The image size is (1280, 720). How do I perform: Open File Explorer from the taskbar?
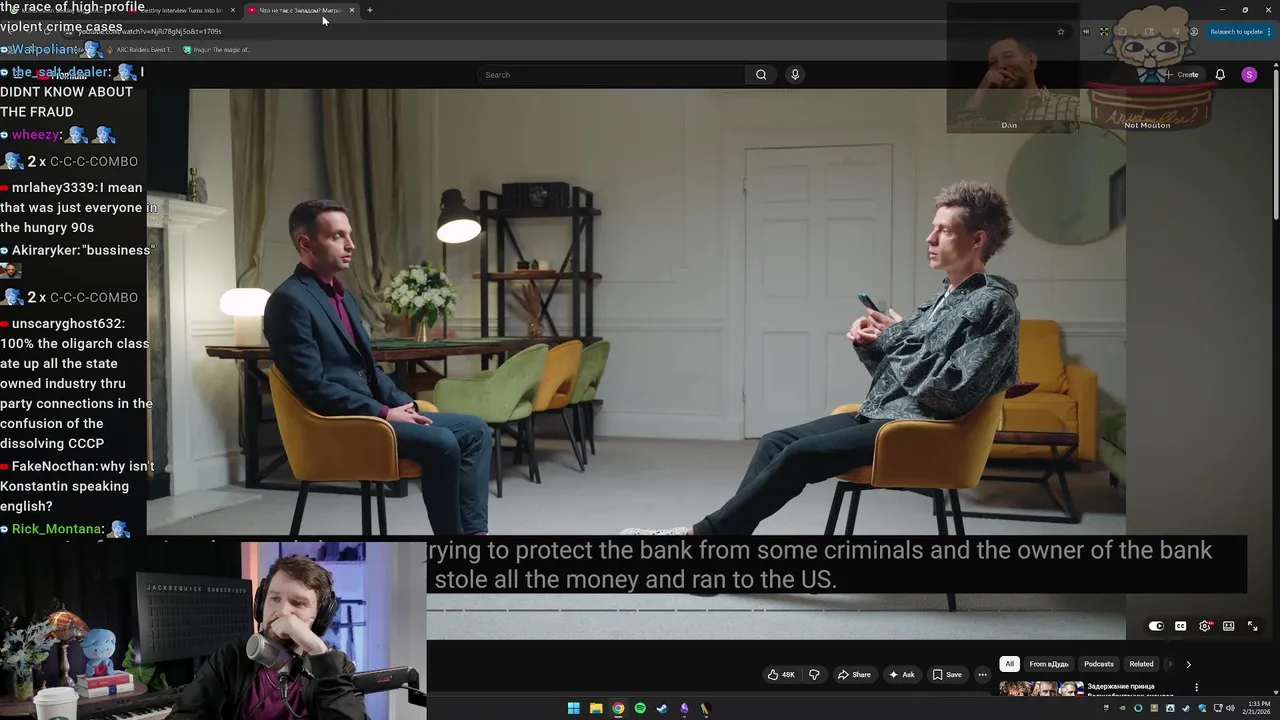click(596, 708)
